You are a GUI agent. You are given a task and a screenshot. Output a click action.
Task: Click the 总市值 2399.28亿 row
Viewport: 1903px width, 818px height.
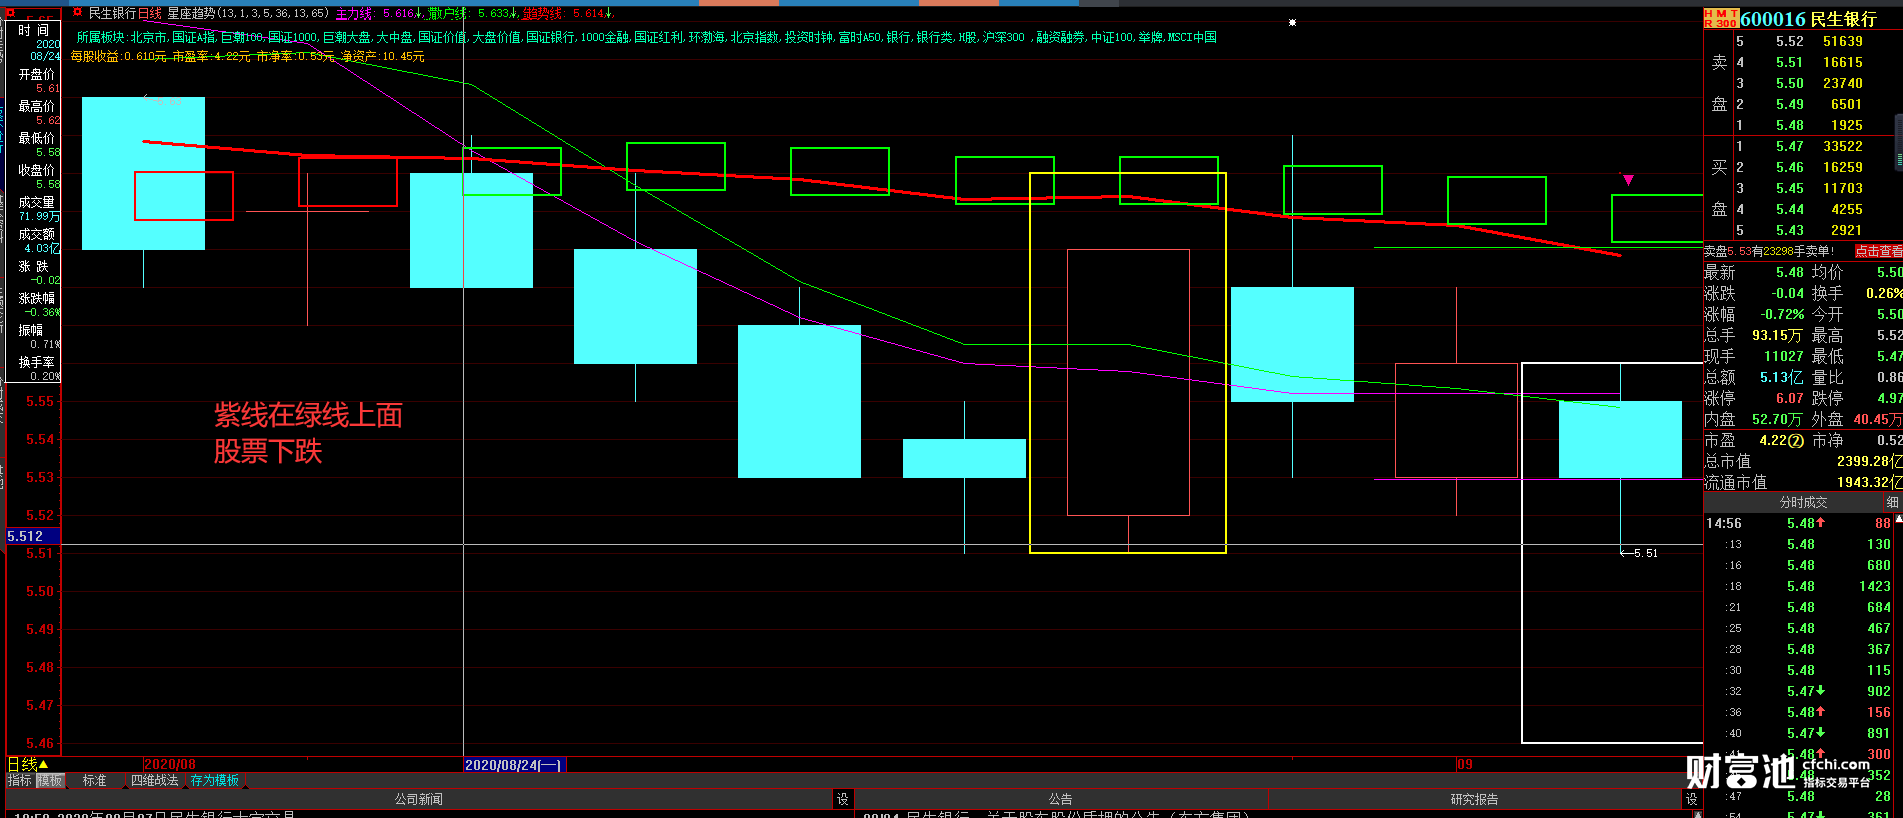click(x=1803, y=461)
